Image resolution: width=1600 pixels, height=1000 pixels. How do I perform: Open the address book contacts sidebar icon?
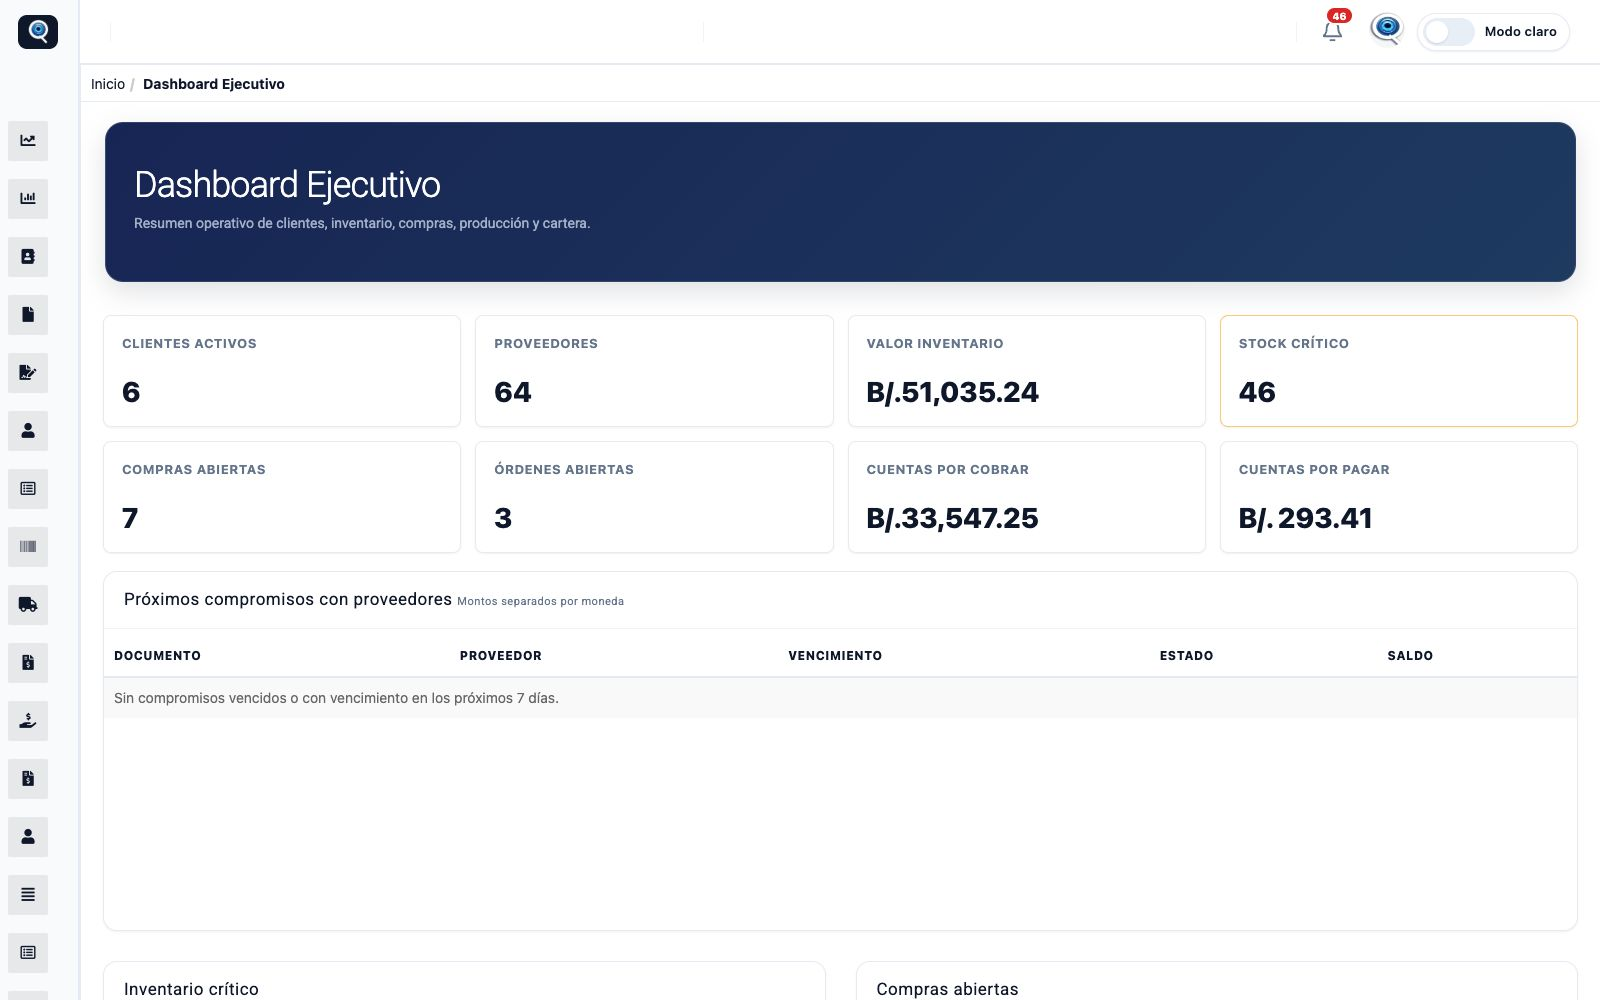28,257
